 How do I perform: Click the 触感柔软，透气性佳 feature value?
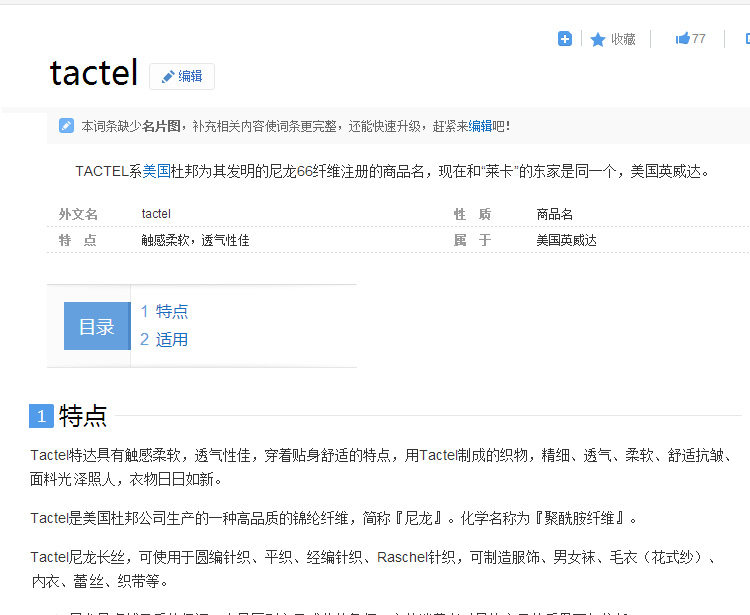click(x=195, y=240)
